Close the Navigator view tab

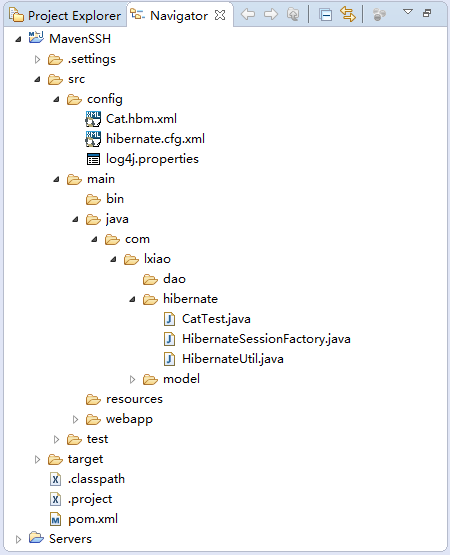220,15
